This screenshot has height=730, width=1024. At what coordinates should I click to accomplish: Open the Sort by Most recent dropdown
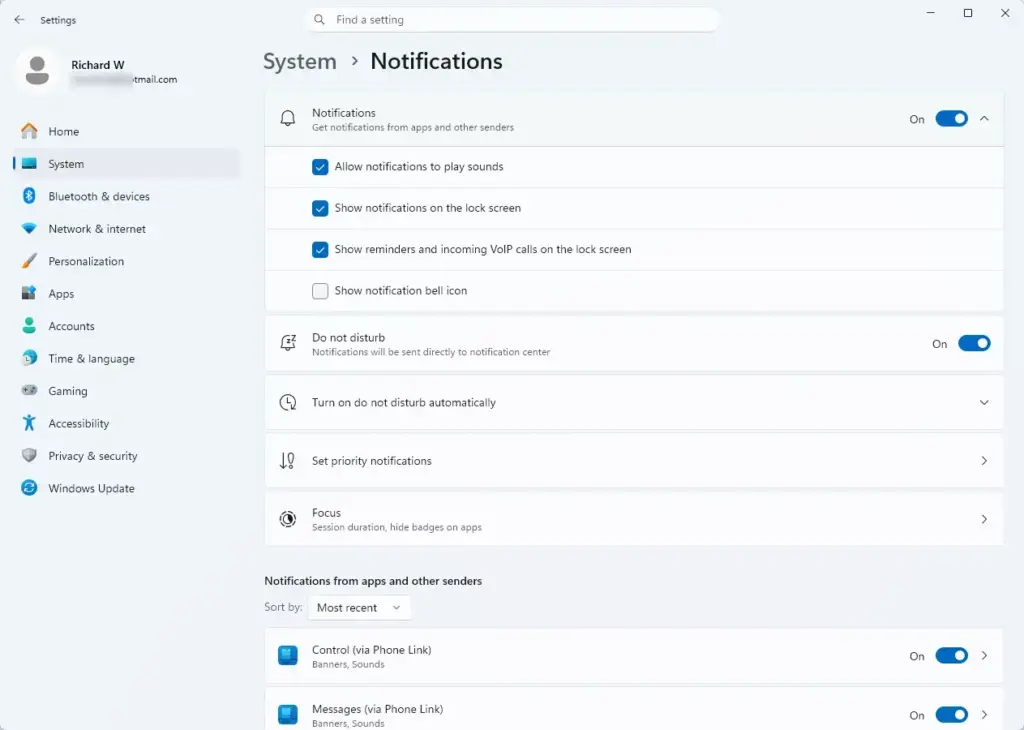(359, 607)
